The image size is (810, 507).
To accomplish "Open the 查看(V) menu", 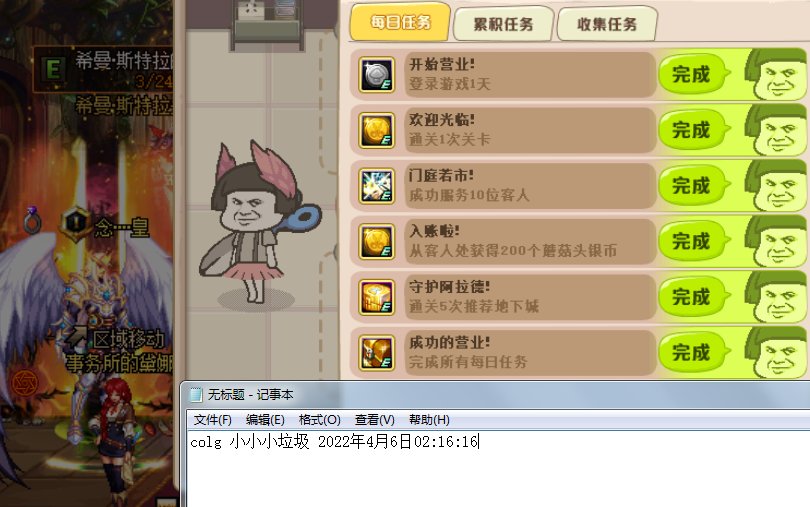I will click(375, 420).
